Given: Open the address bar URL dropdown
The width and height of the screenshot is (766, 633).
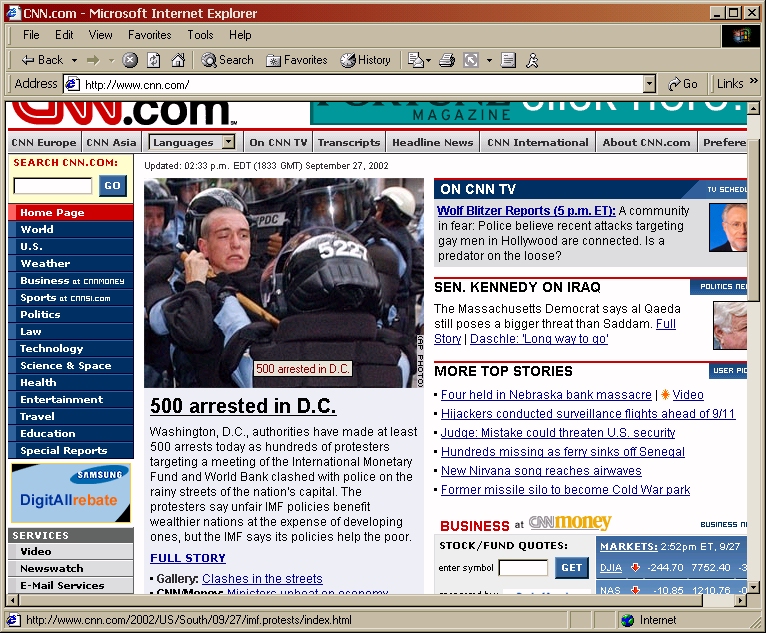Looking at the screenshot, I should (x=649, y=85).
